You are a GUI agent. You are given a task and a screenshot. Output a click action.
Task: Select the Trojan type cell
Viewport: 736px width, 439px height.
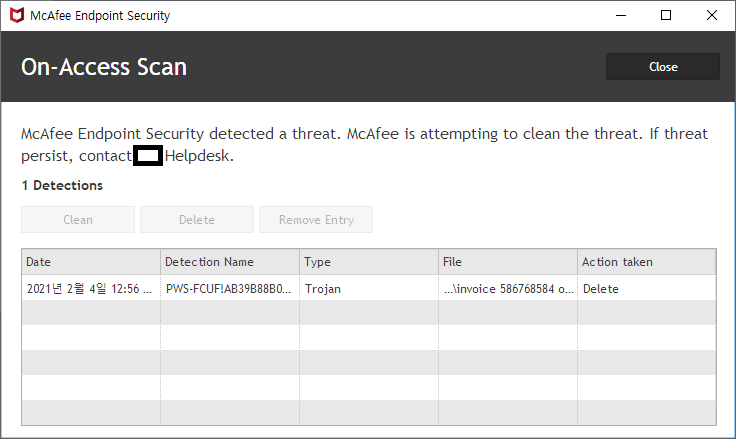point(369,288)
